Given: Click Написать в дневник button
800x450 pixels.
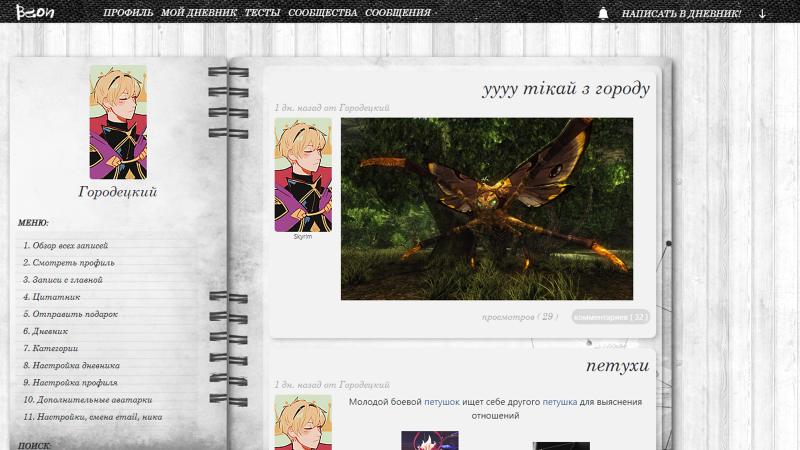Looking at the screenshot, I should 681,14.
